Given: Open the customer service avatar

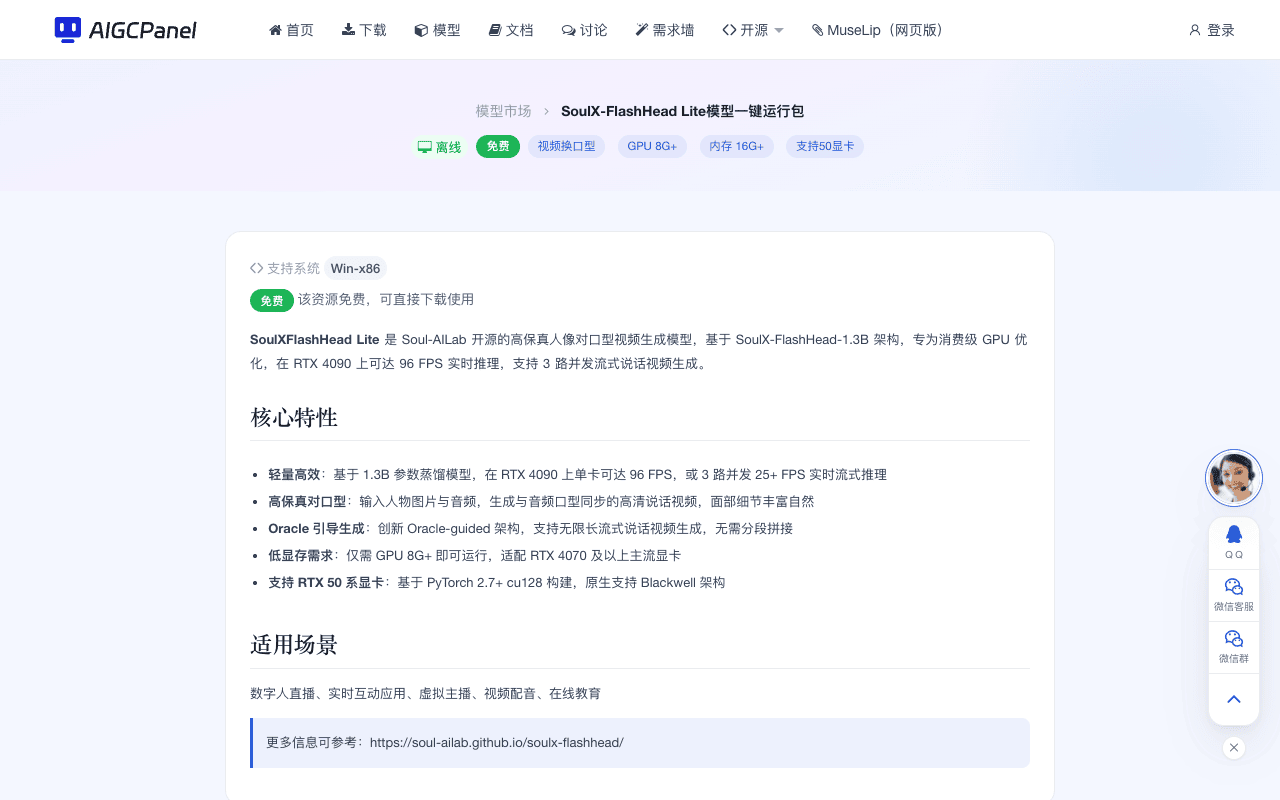Looking at the screenshot, I should (1234, 478).
